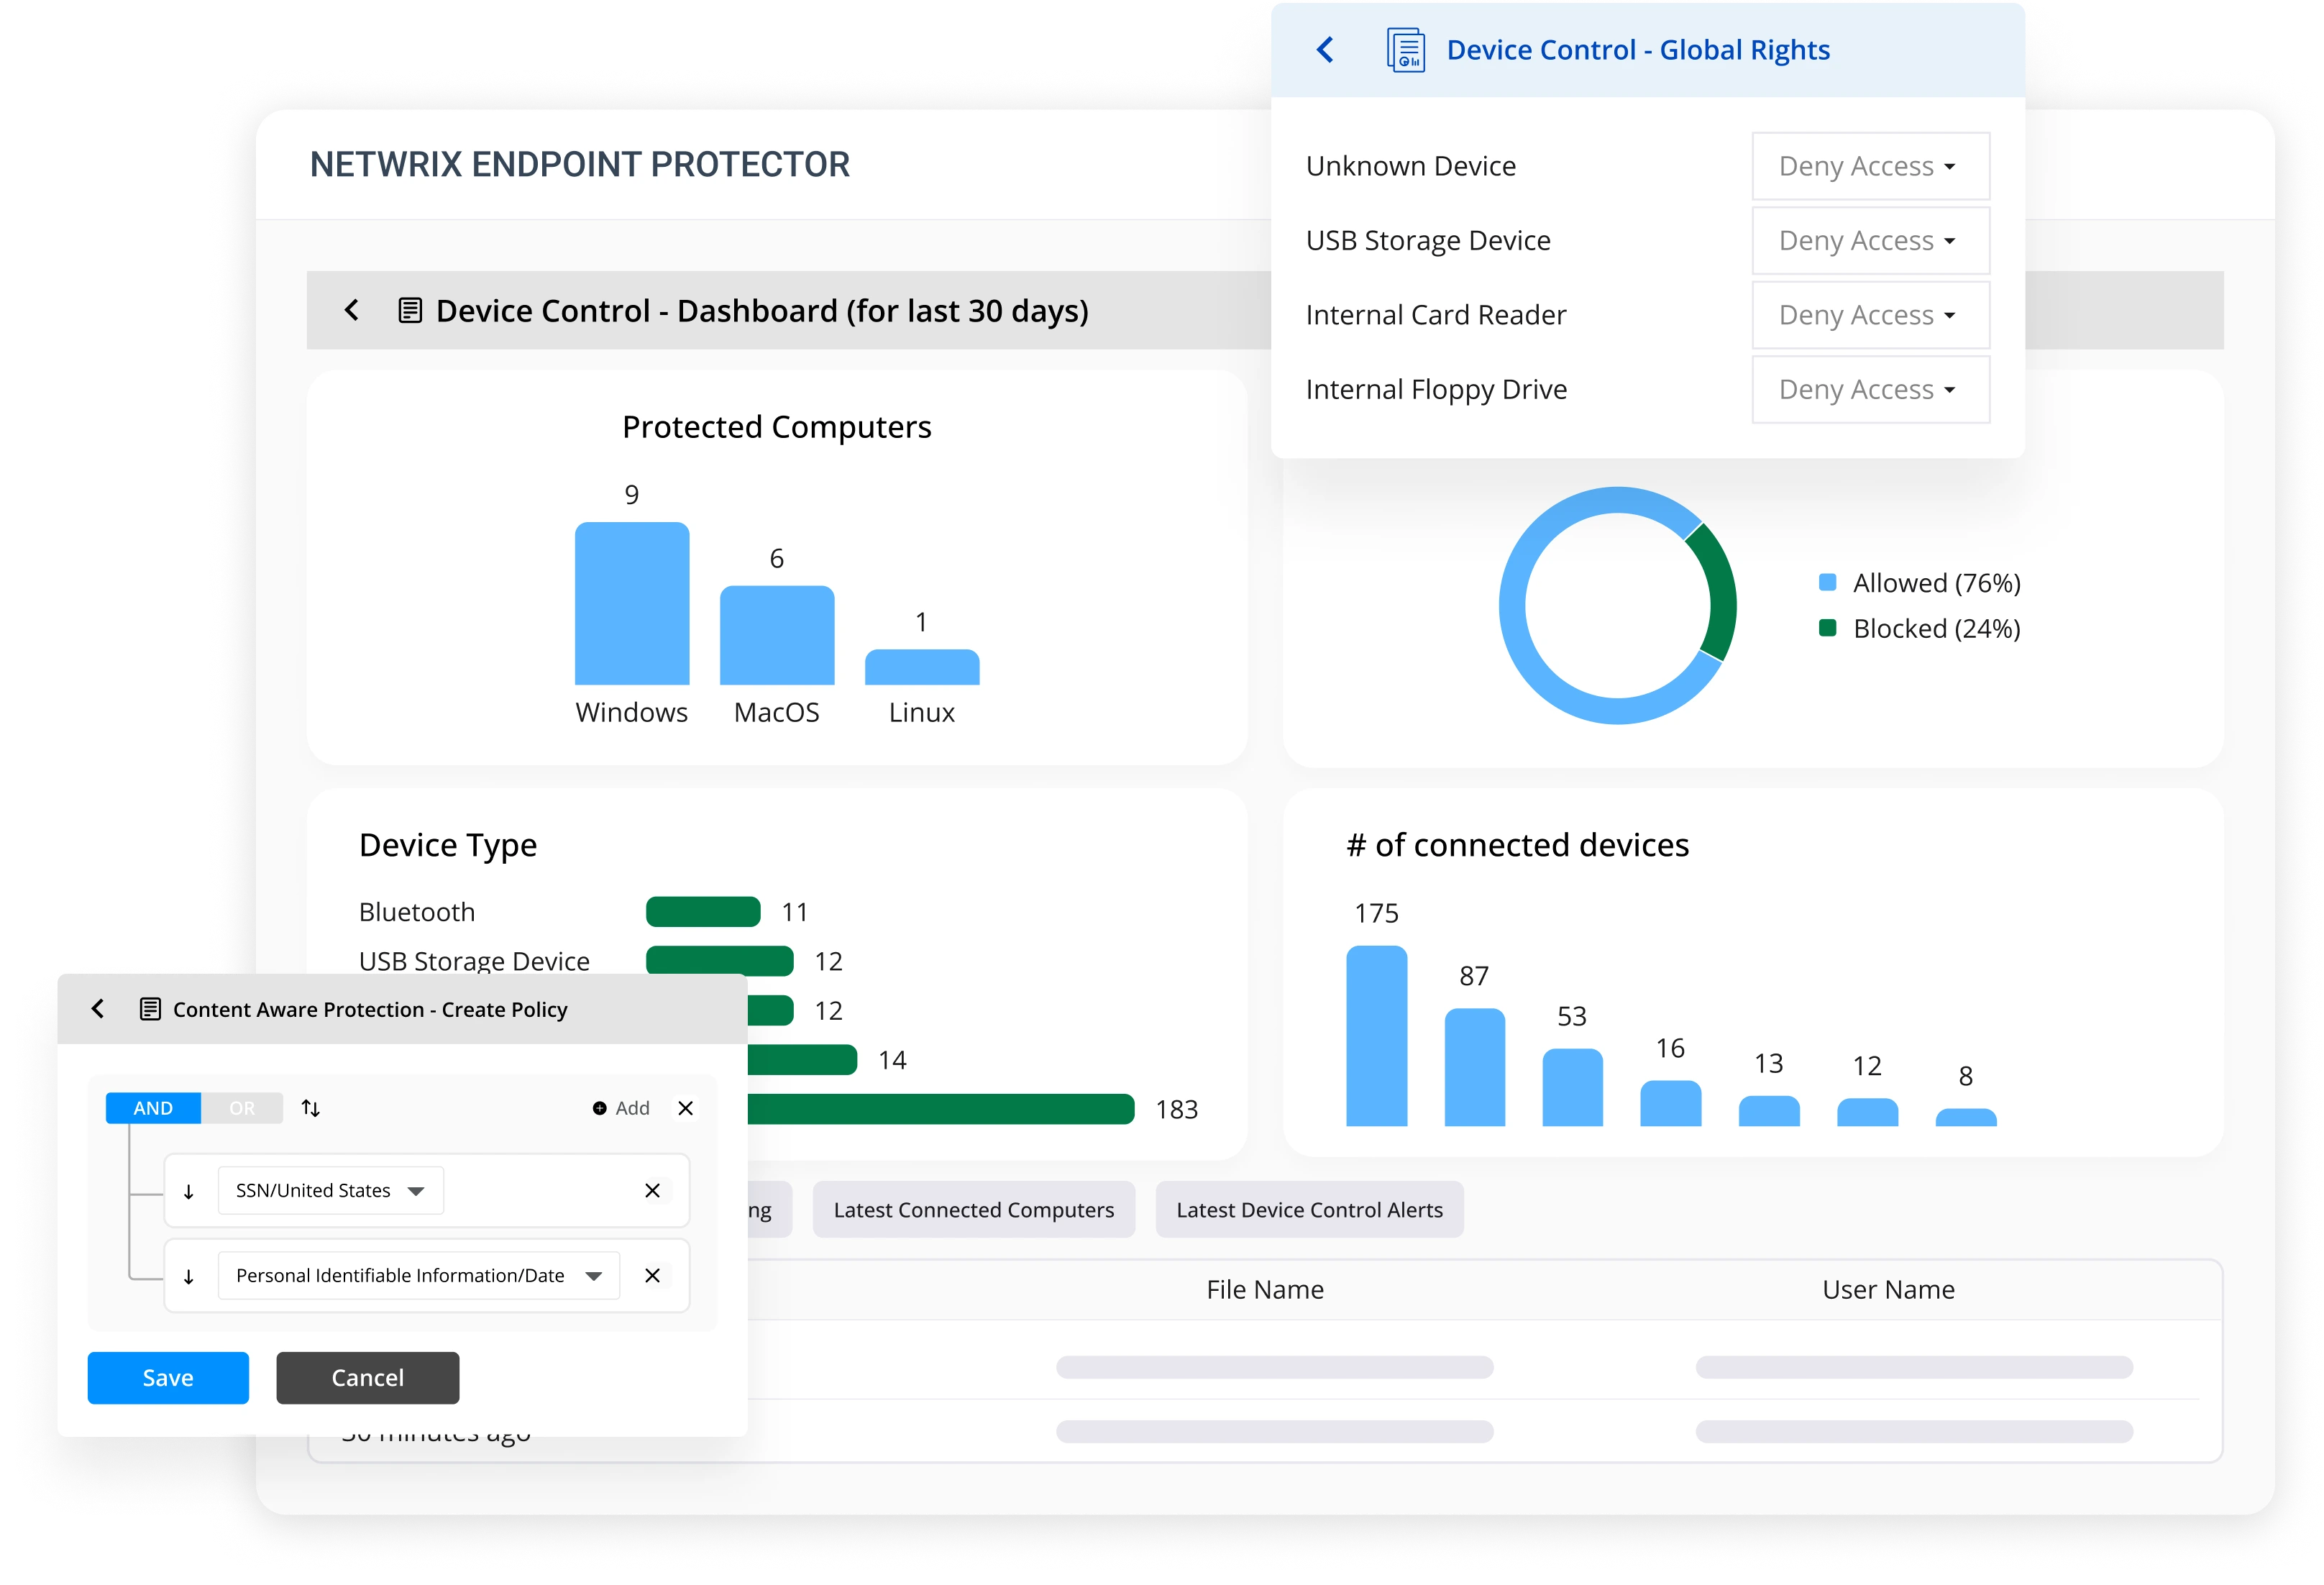Select the AND operator

pyautogui.click(x=153, y=1108)
